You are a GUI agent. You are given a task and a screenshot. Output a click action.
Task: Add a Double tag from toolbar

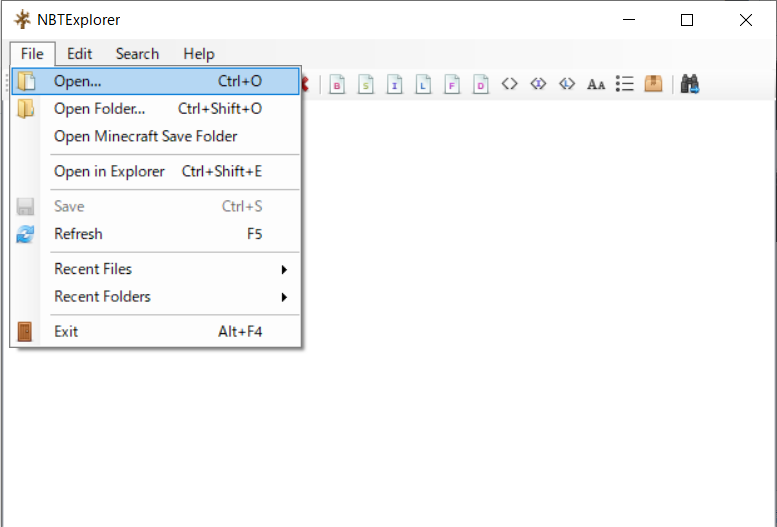(x=481, y=84)
